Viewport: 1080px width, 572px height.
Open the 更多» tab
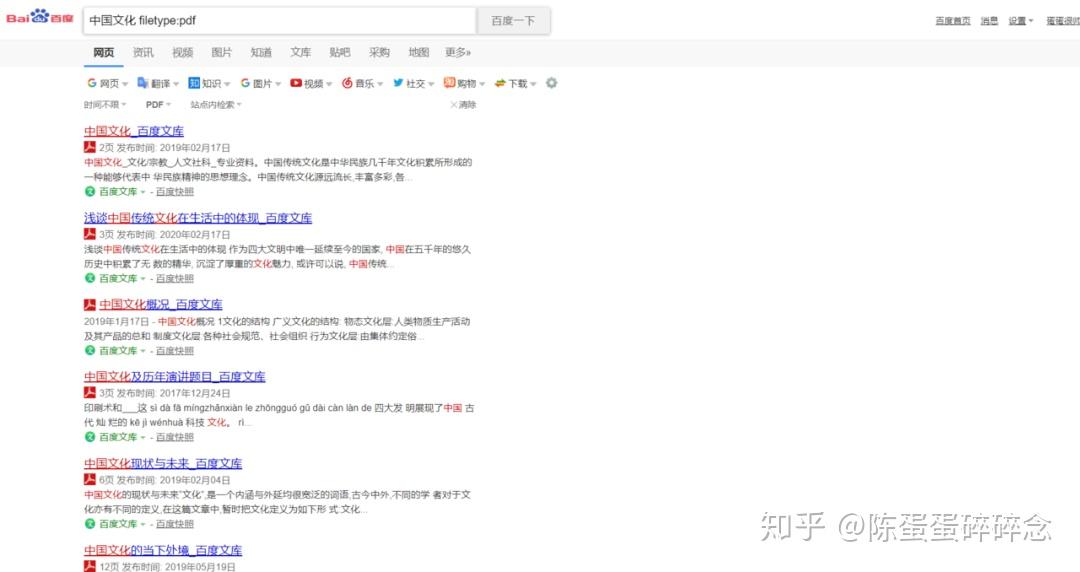pyautogui.click(x=458, y=52)
